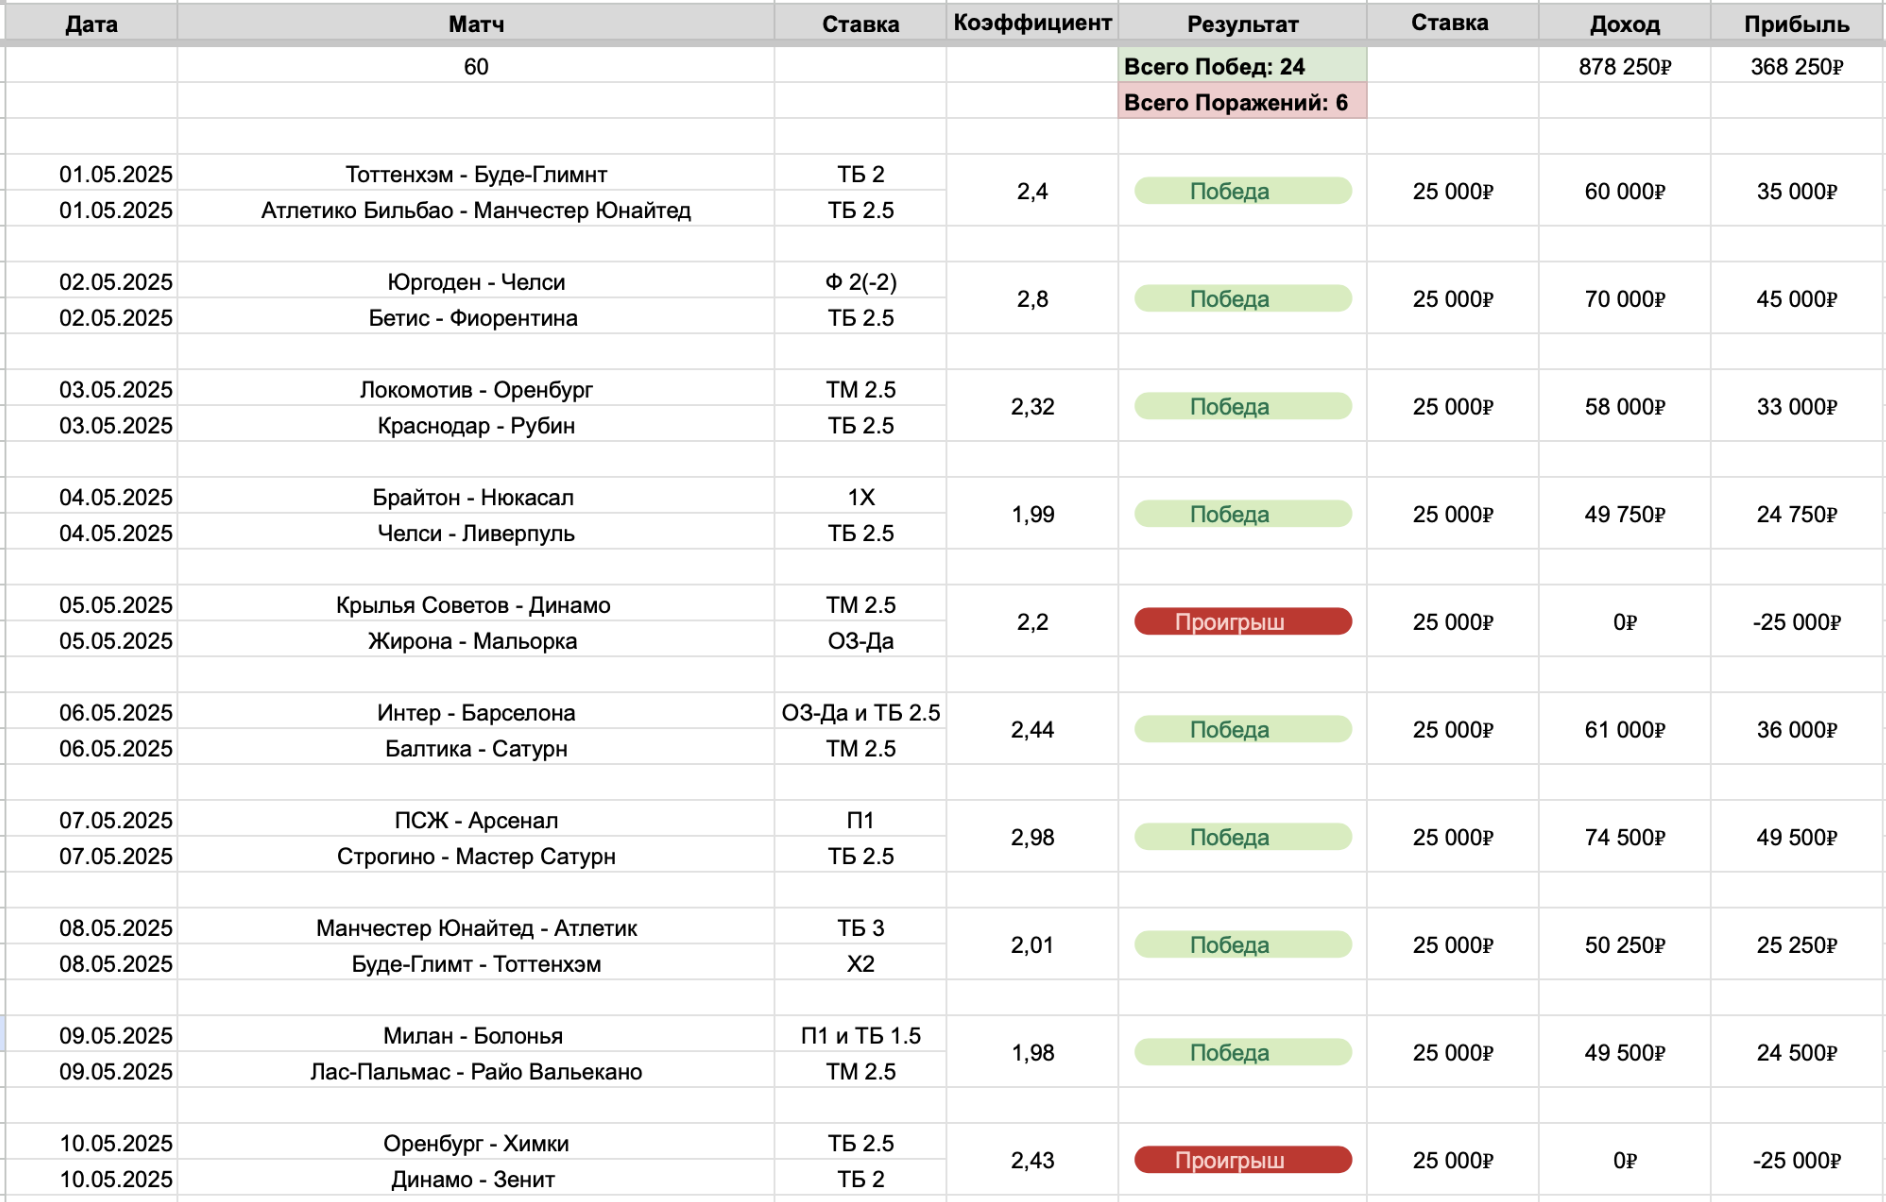Select the ПСЖ - Арсенал match cell
The height and width of the screenshot is (1202, 1886).
476,821
